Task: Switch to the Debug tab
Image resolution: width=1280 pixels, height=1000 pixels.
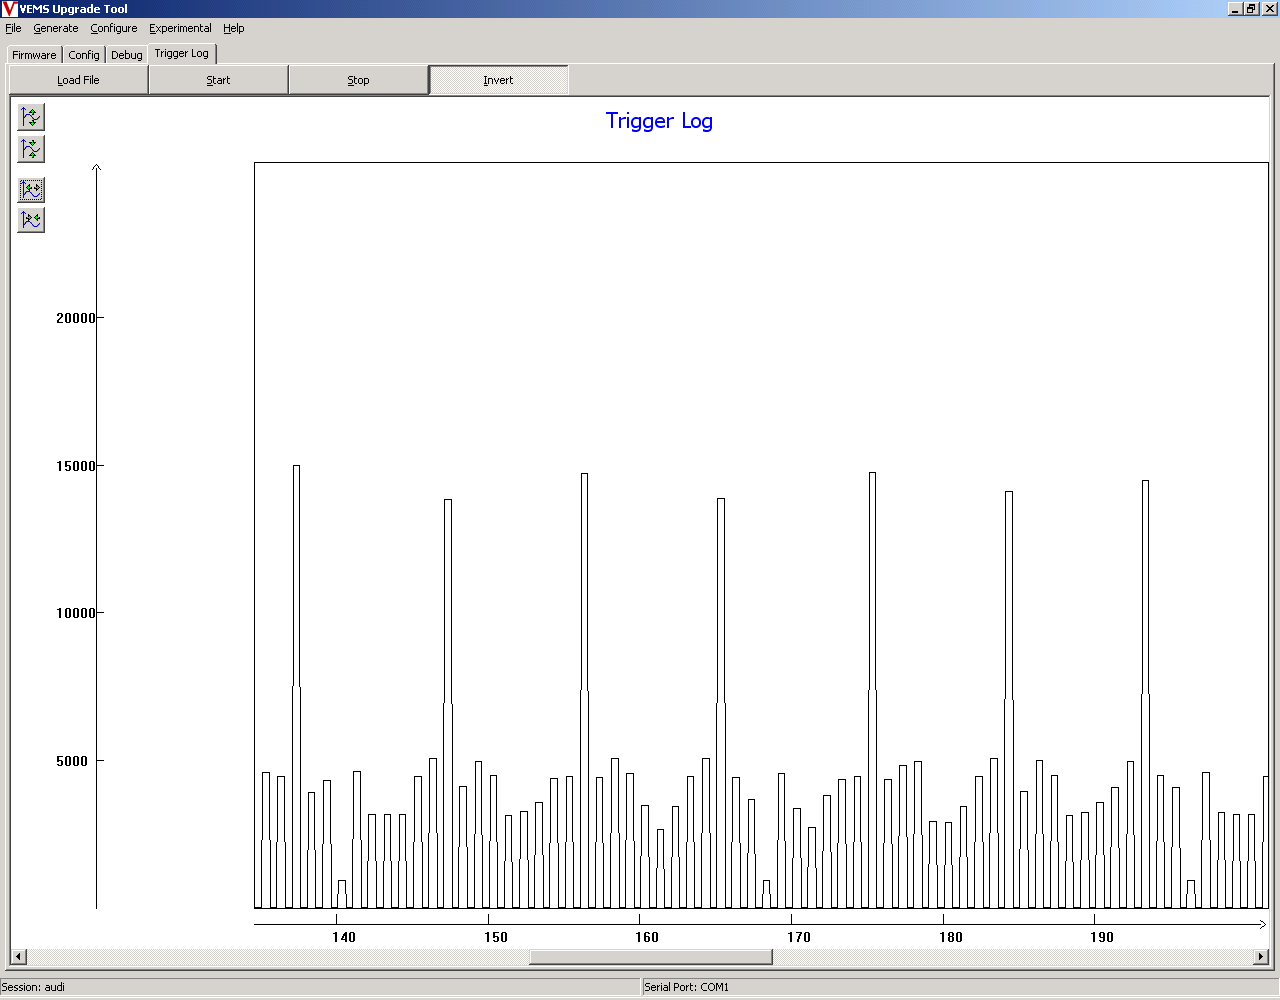Action: tap(127, 55)
